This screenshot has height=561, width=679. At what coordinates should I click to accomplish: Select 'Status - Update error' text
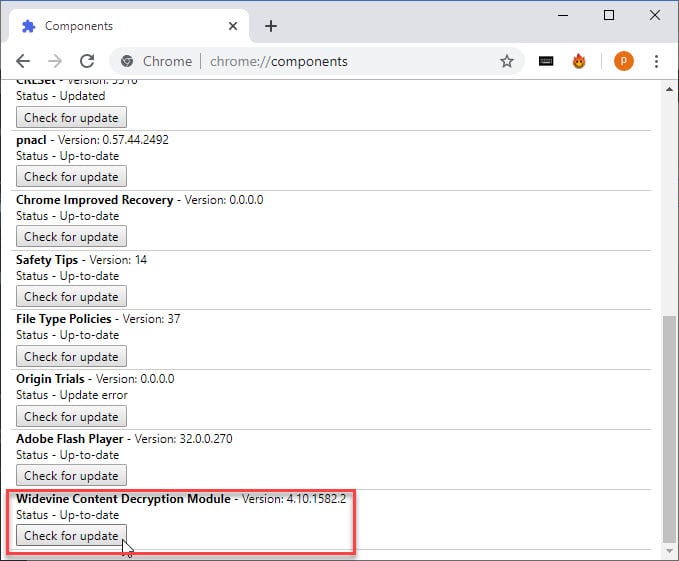tap(72, 395)
